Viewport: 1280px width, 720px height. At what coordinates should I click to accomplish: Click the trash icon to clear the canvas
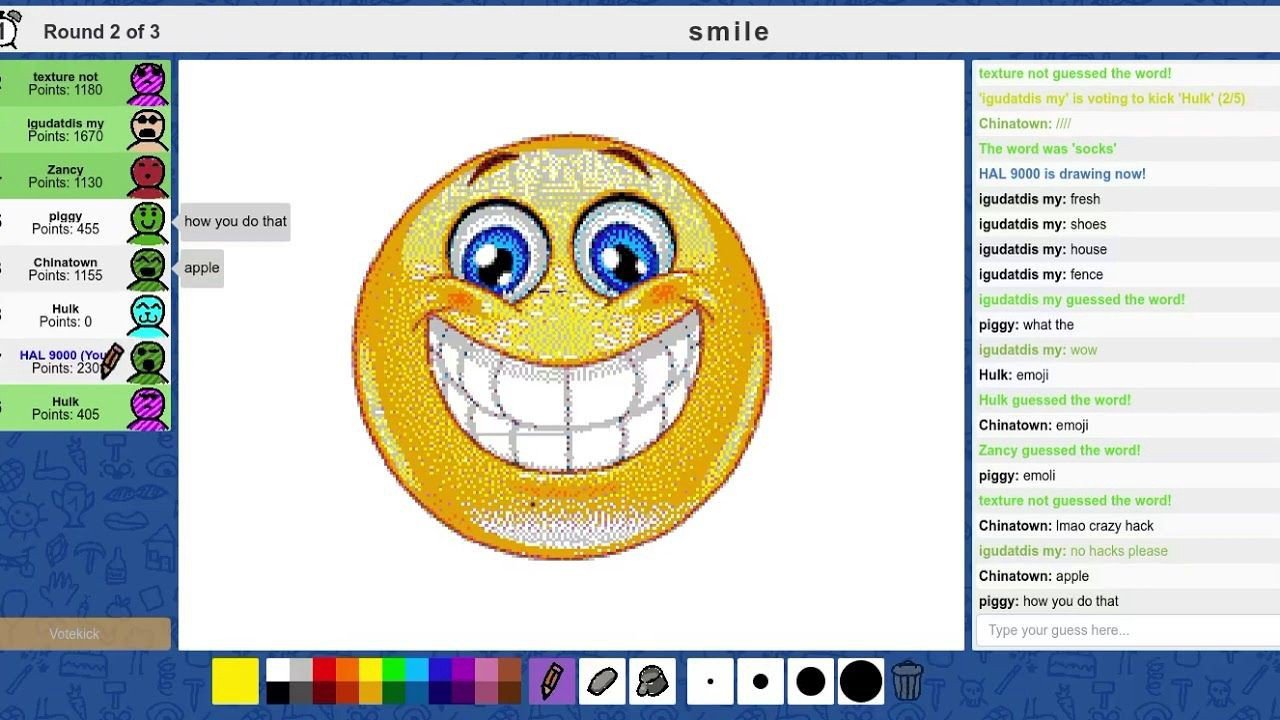coord(908,680)
